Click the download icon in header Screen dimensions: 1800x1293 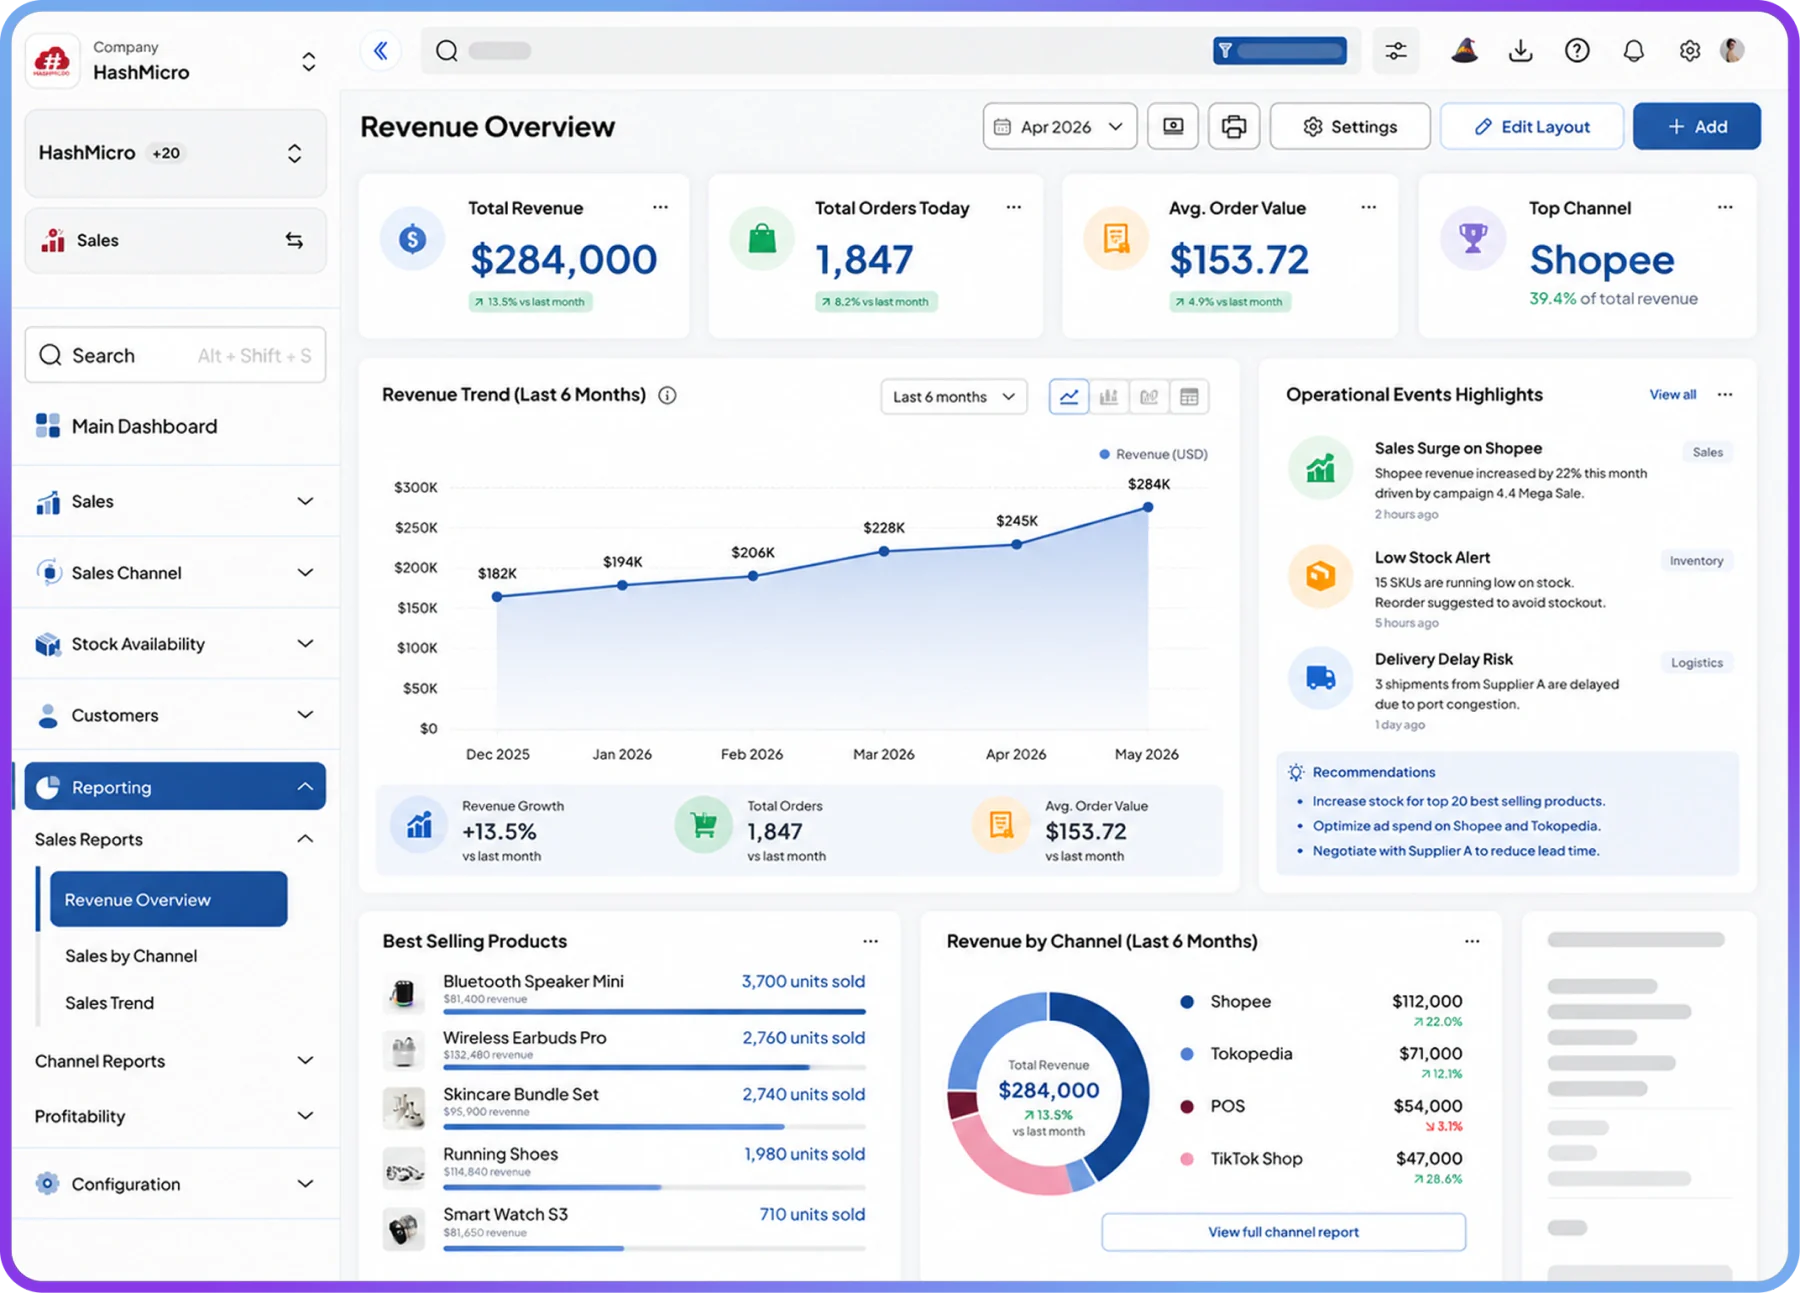point(1520,50)
